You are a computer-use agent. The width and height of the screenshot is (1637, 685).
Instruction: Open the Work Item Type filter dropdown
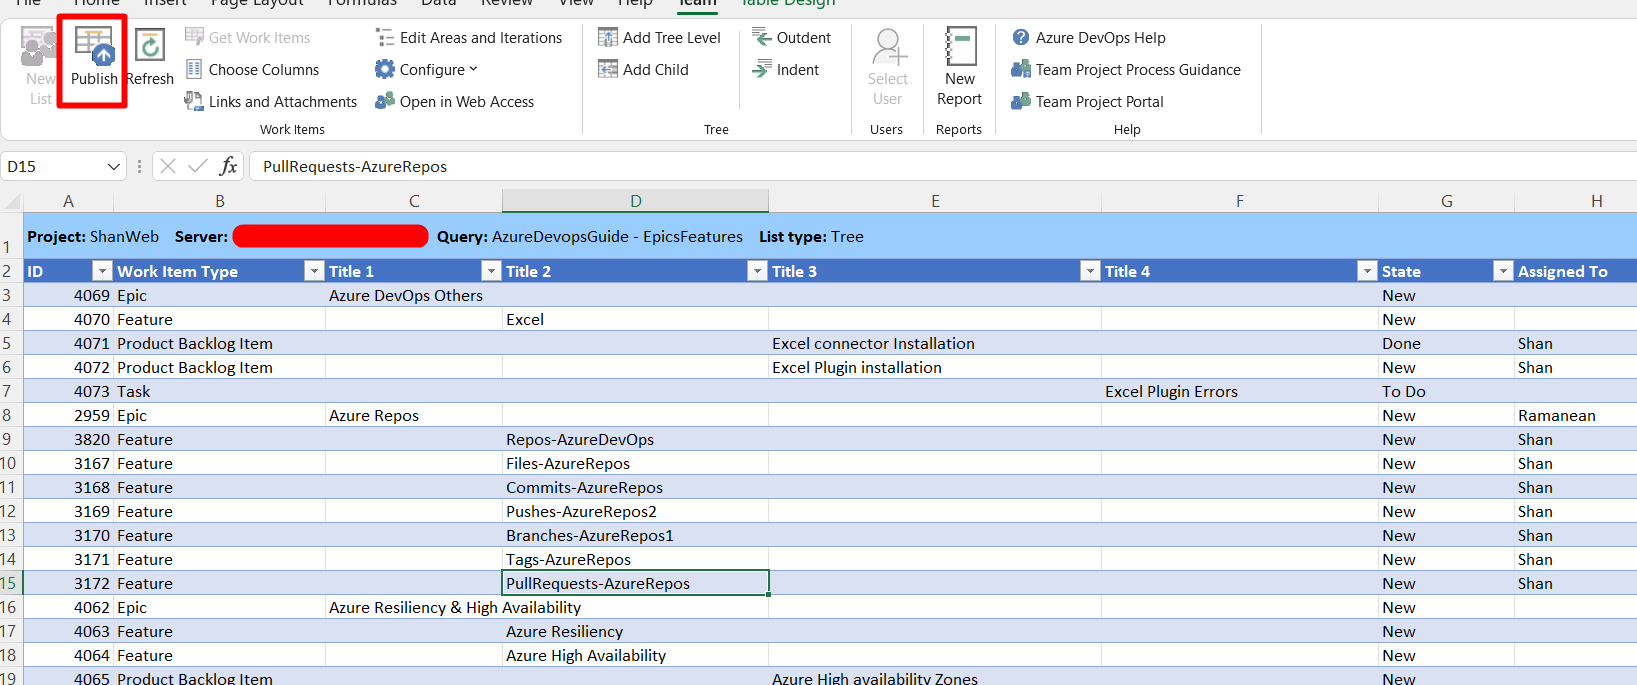[314, 271]
